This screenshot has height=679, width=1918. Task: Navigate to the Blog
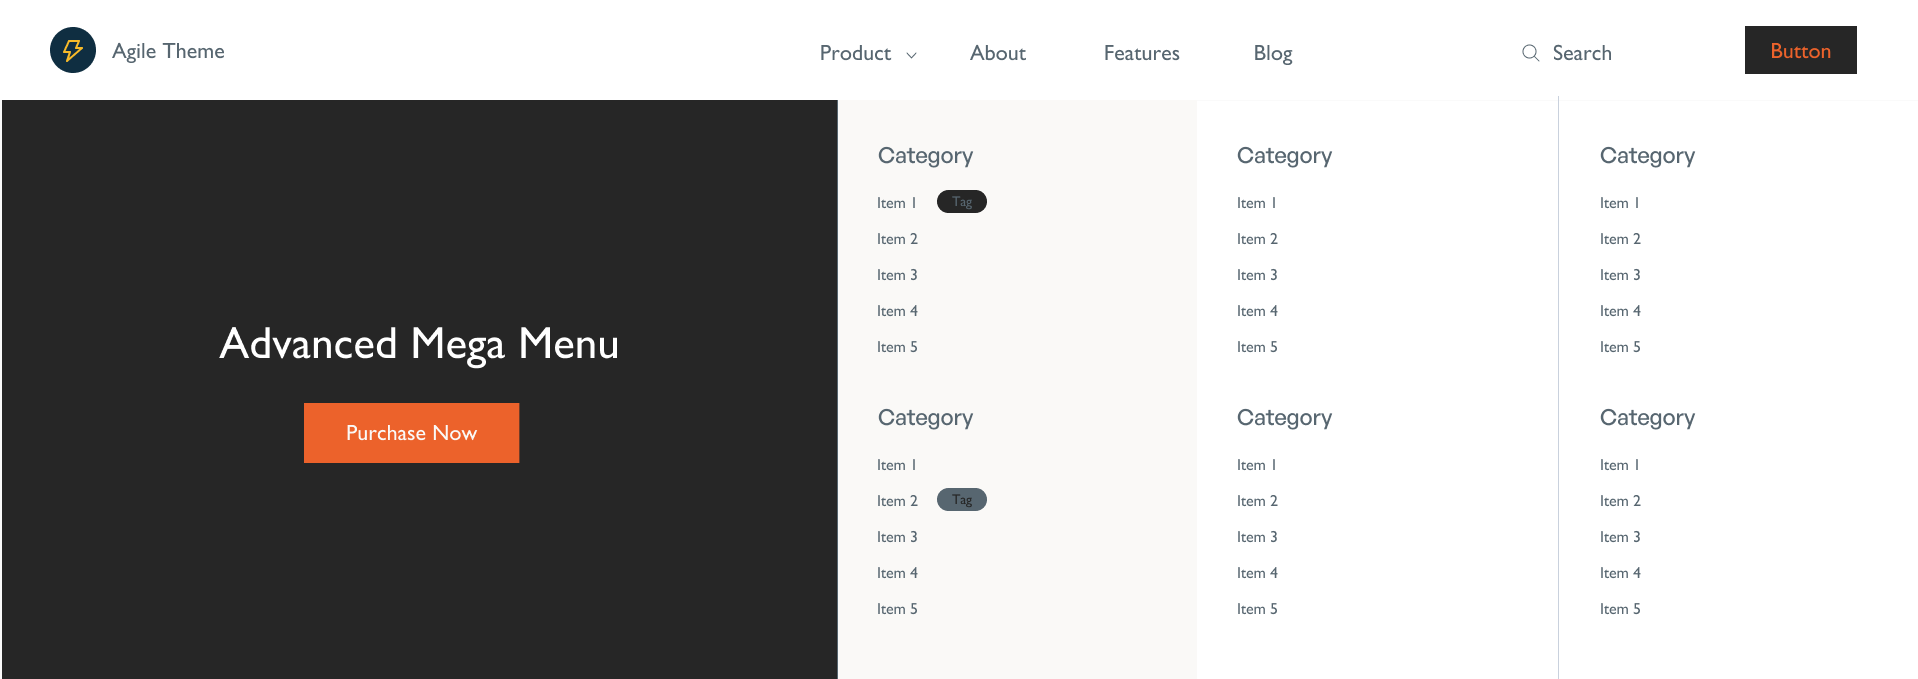(1273, 53)
